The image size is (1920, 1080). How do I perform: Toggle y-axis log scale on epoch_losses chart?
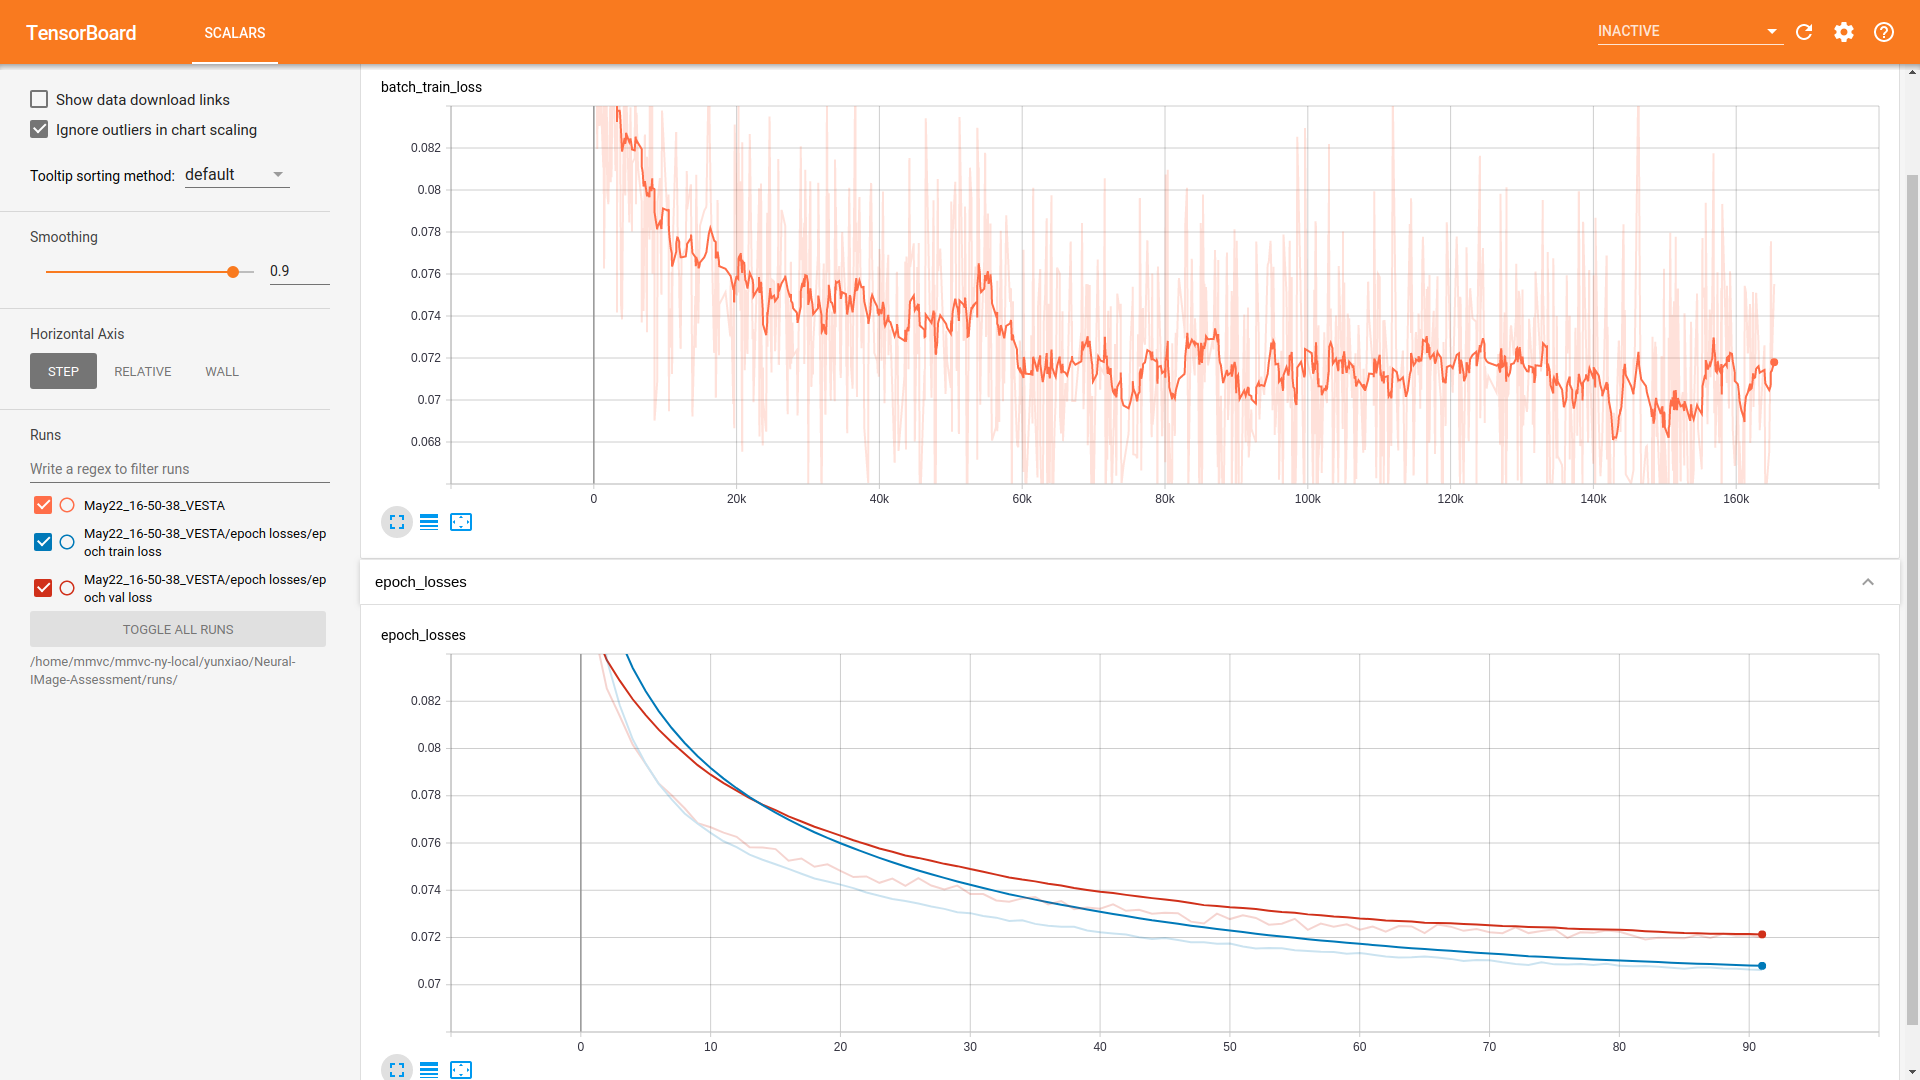point(429,1069)
